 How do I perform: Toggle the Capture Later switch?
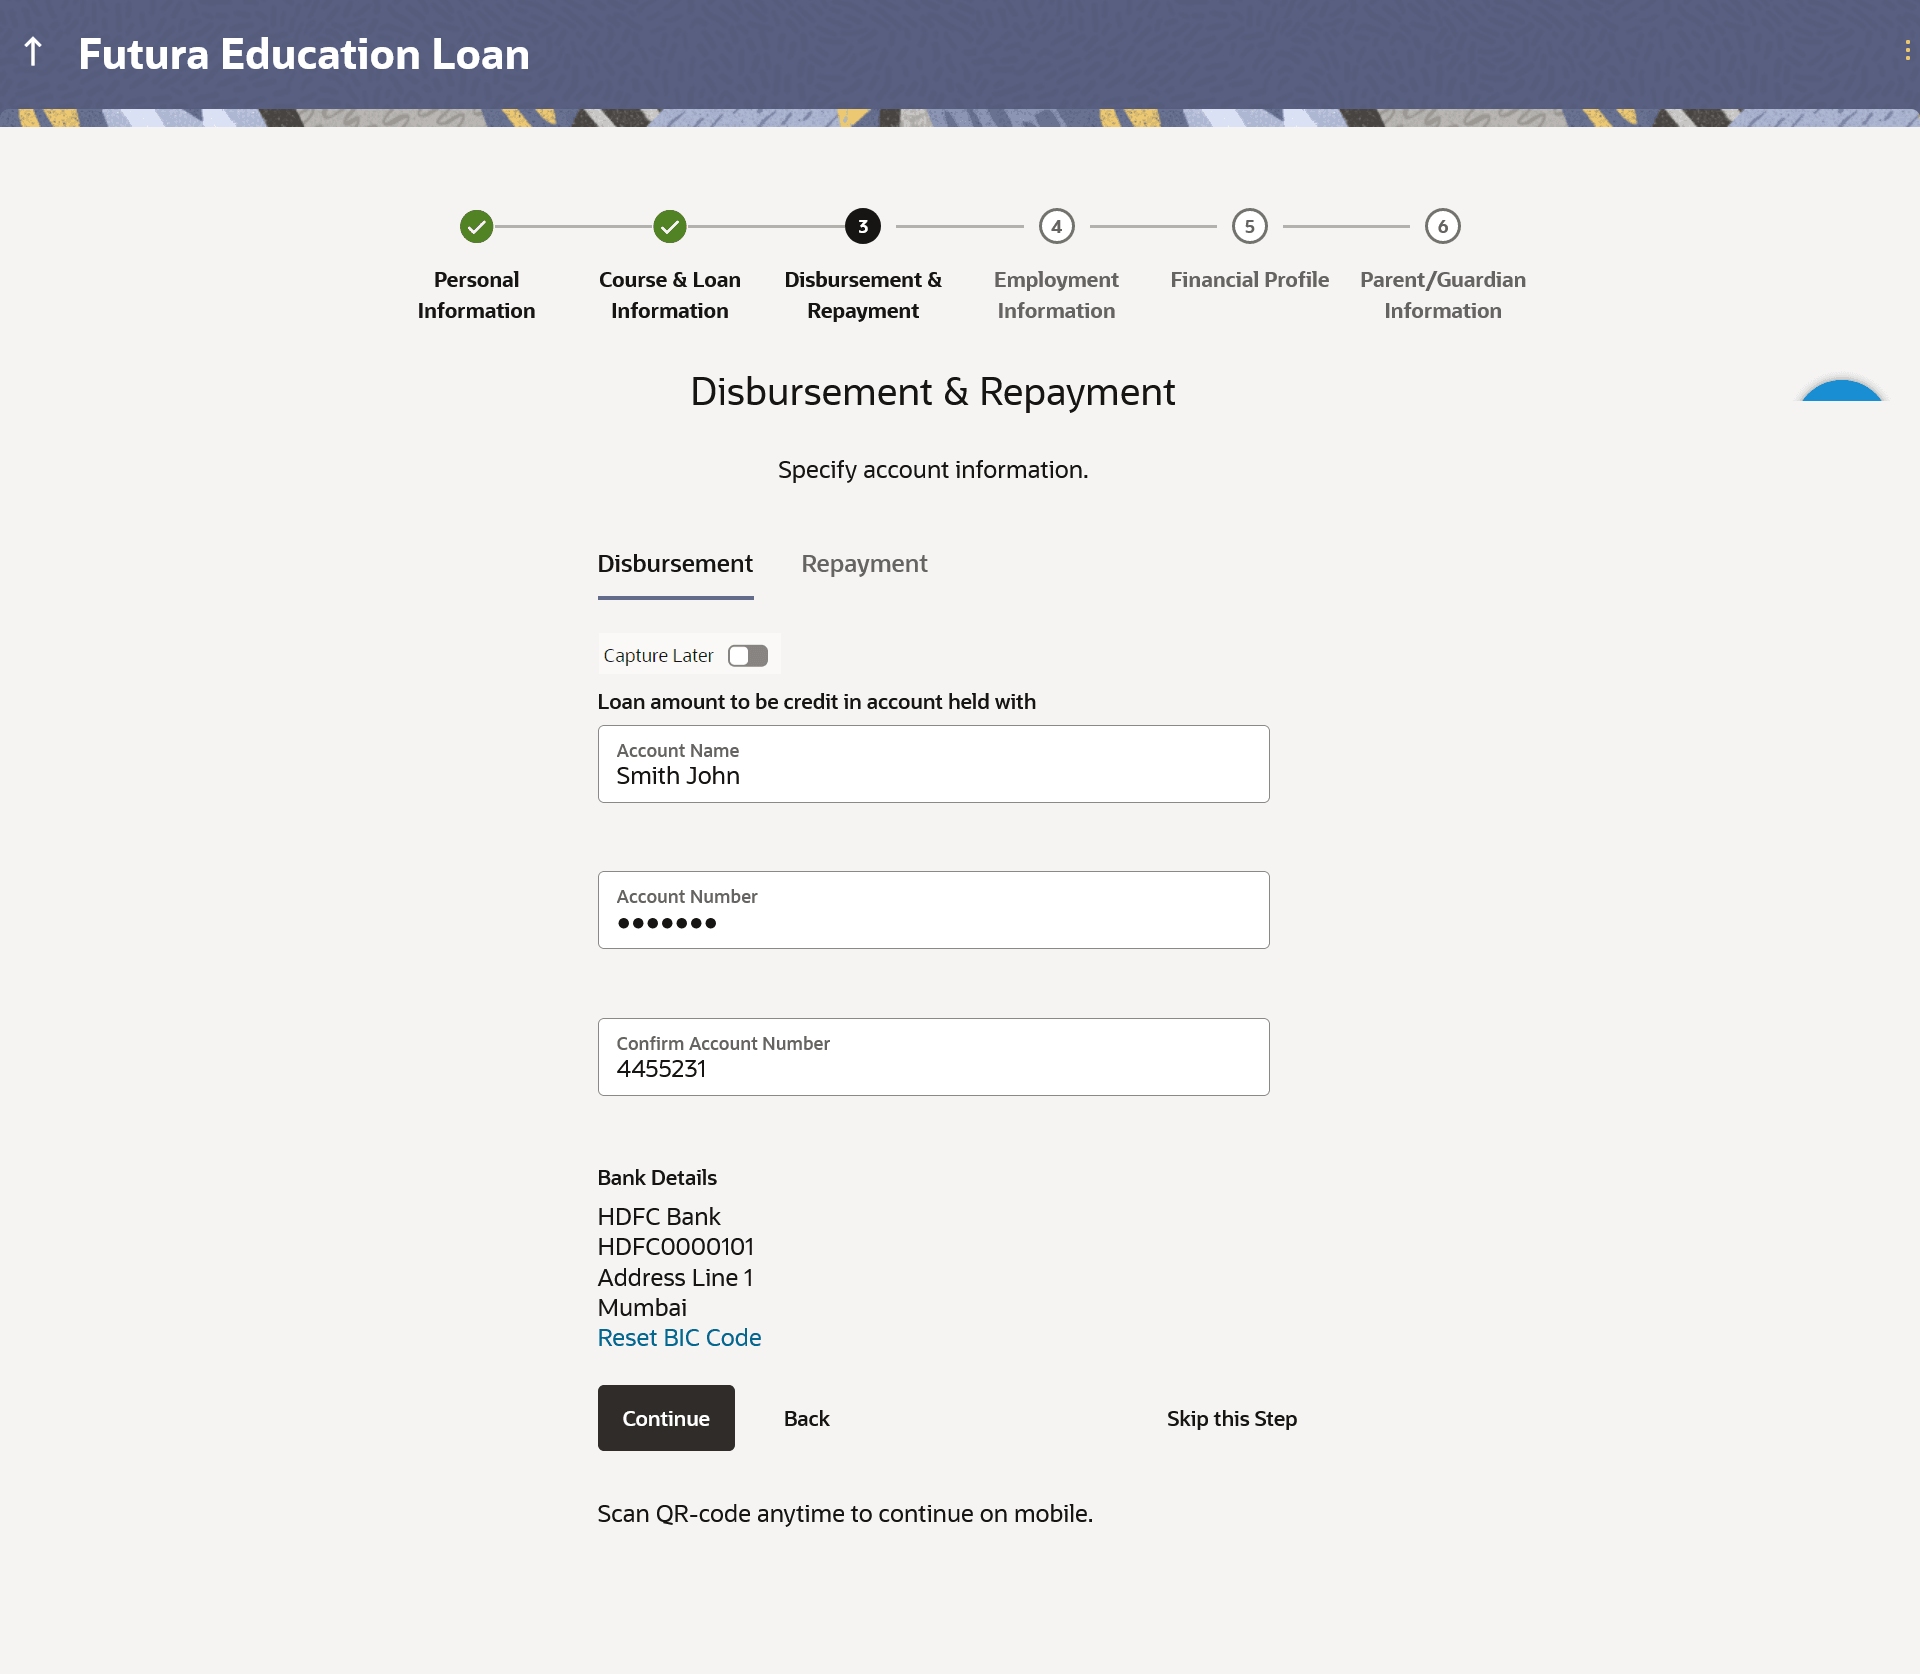(x=747, y=656)
